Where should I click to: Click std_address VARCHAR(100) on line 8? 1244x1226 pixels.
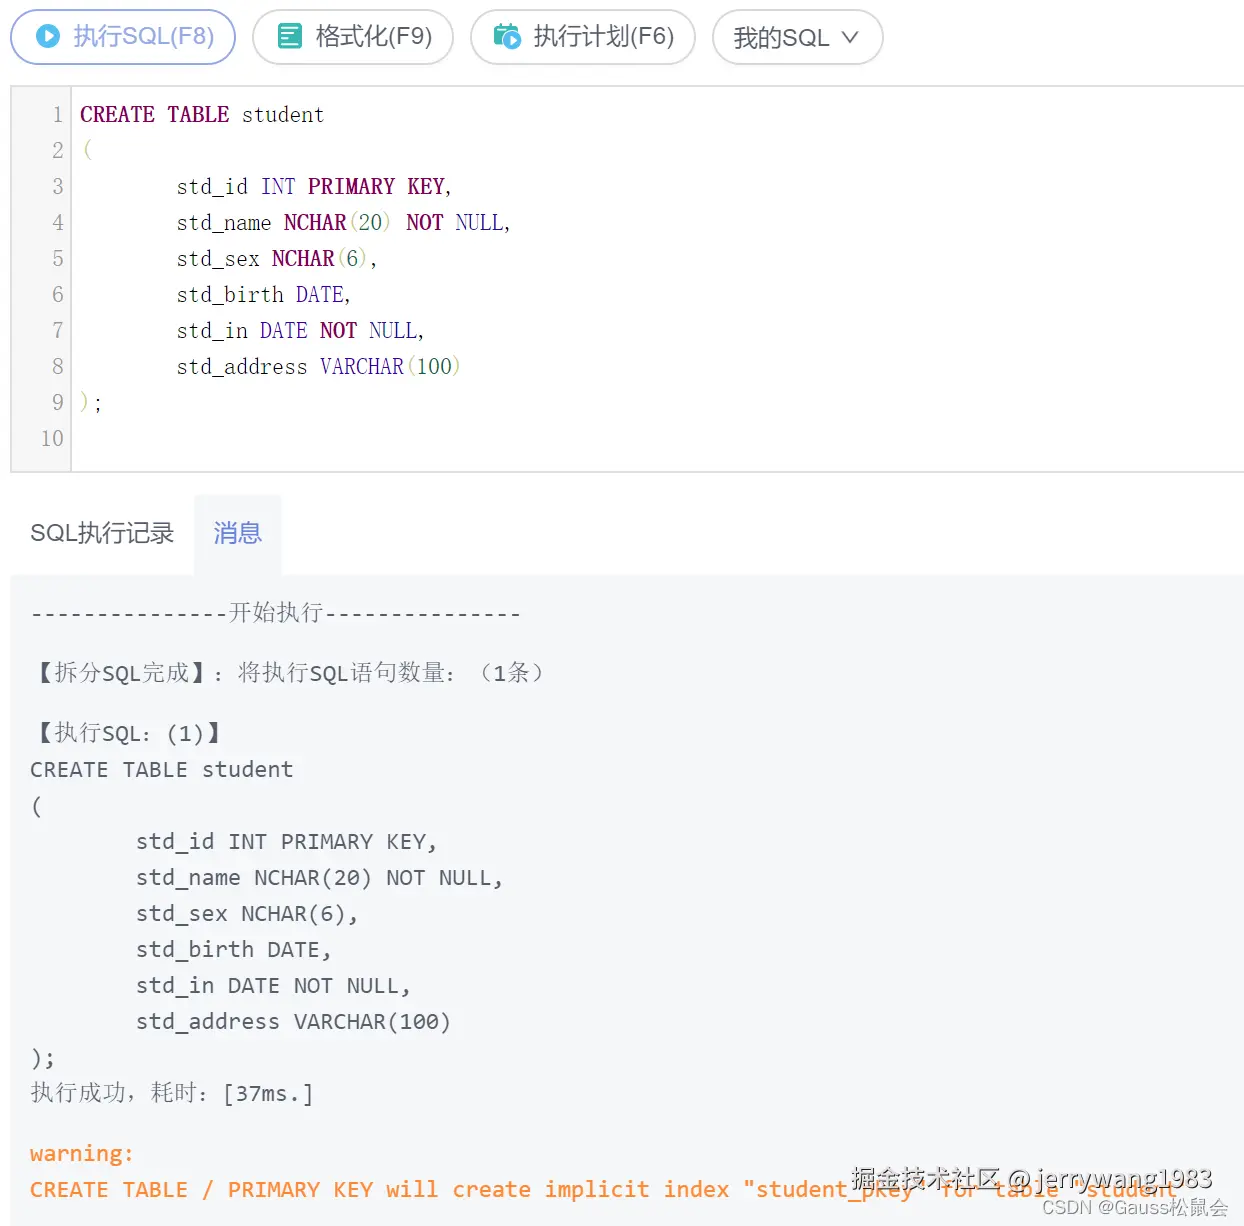point(317,366)
